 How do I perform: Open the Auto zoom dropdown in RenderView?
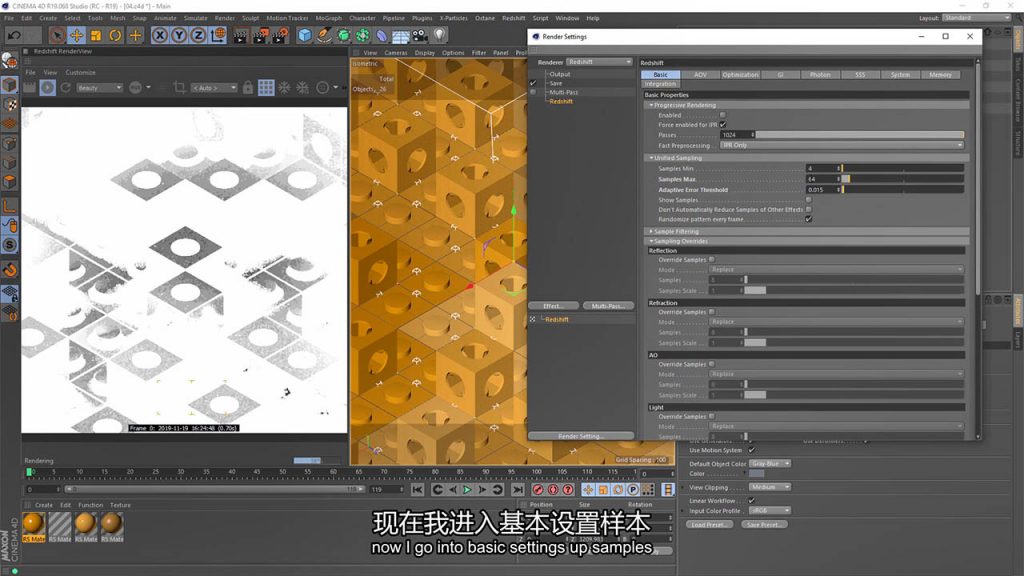214,88
